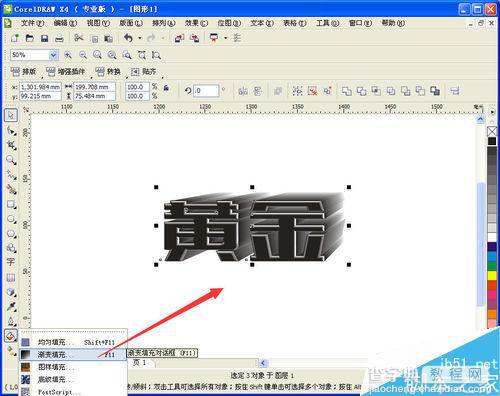This screenshot has width=500, height=396.
Task: Select the Zoom tool in toolbox
Action: (x=11, y=160)
